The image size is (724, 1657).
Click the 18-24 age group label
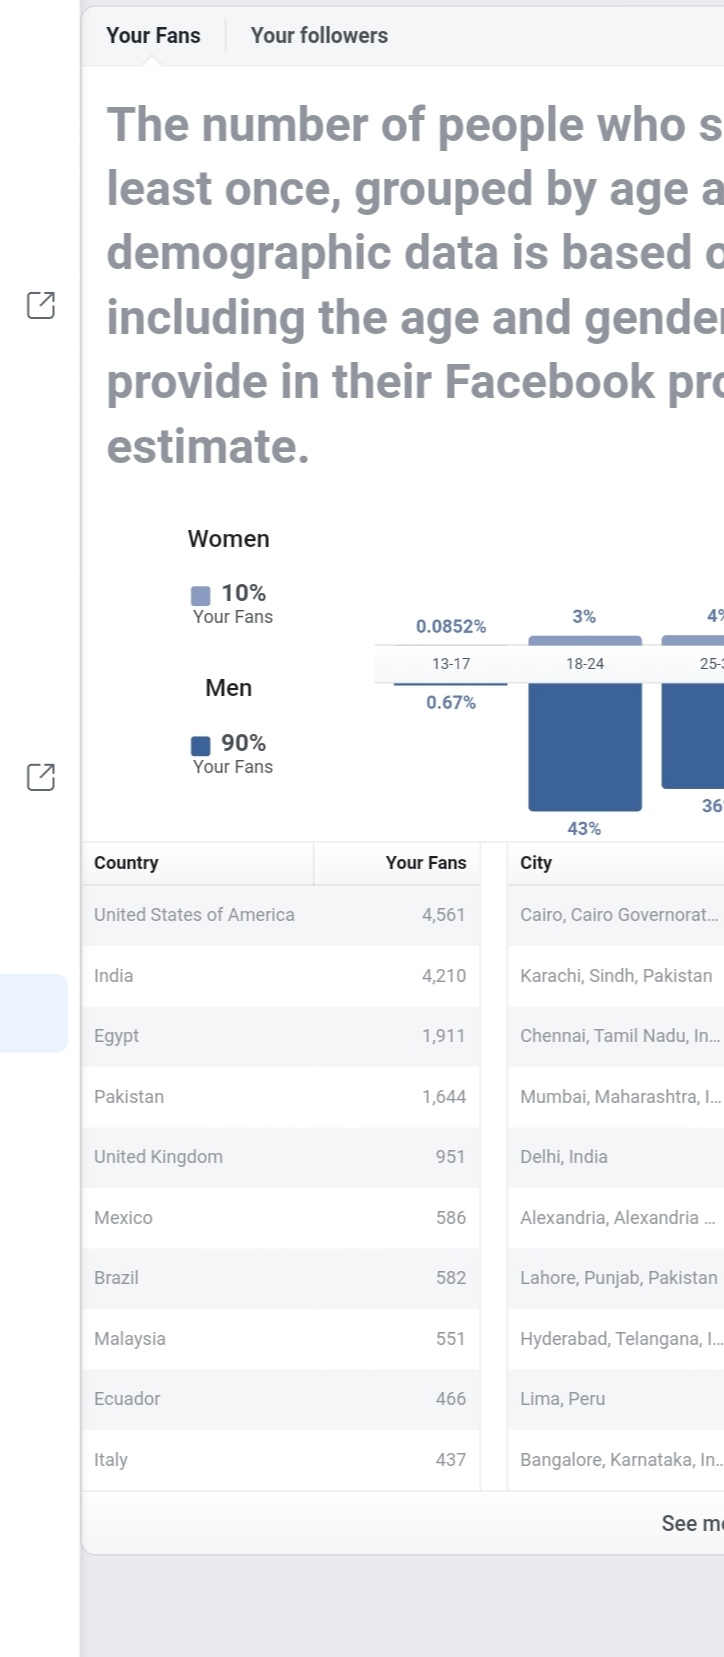[585, 664]
